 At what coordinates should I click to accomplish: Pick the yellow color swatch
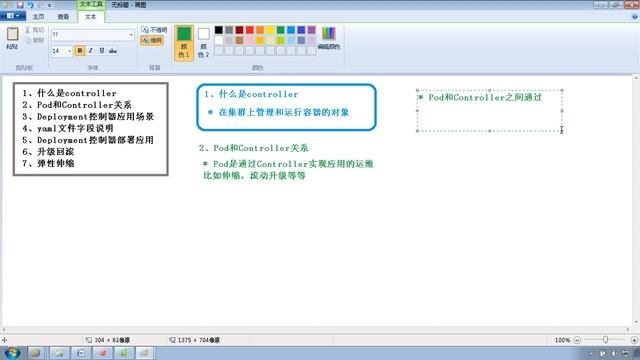point(270,30)
